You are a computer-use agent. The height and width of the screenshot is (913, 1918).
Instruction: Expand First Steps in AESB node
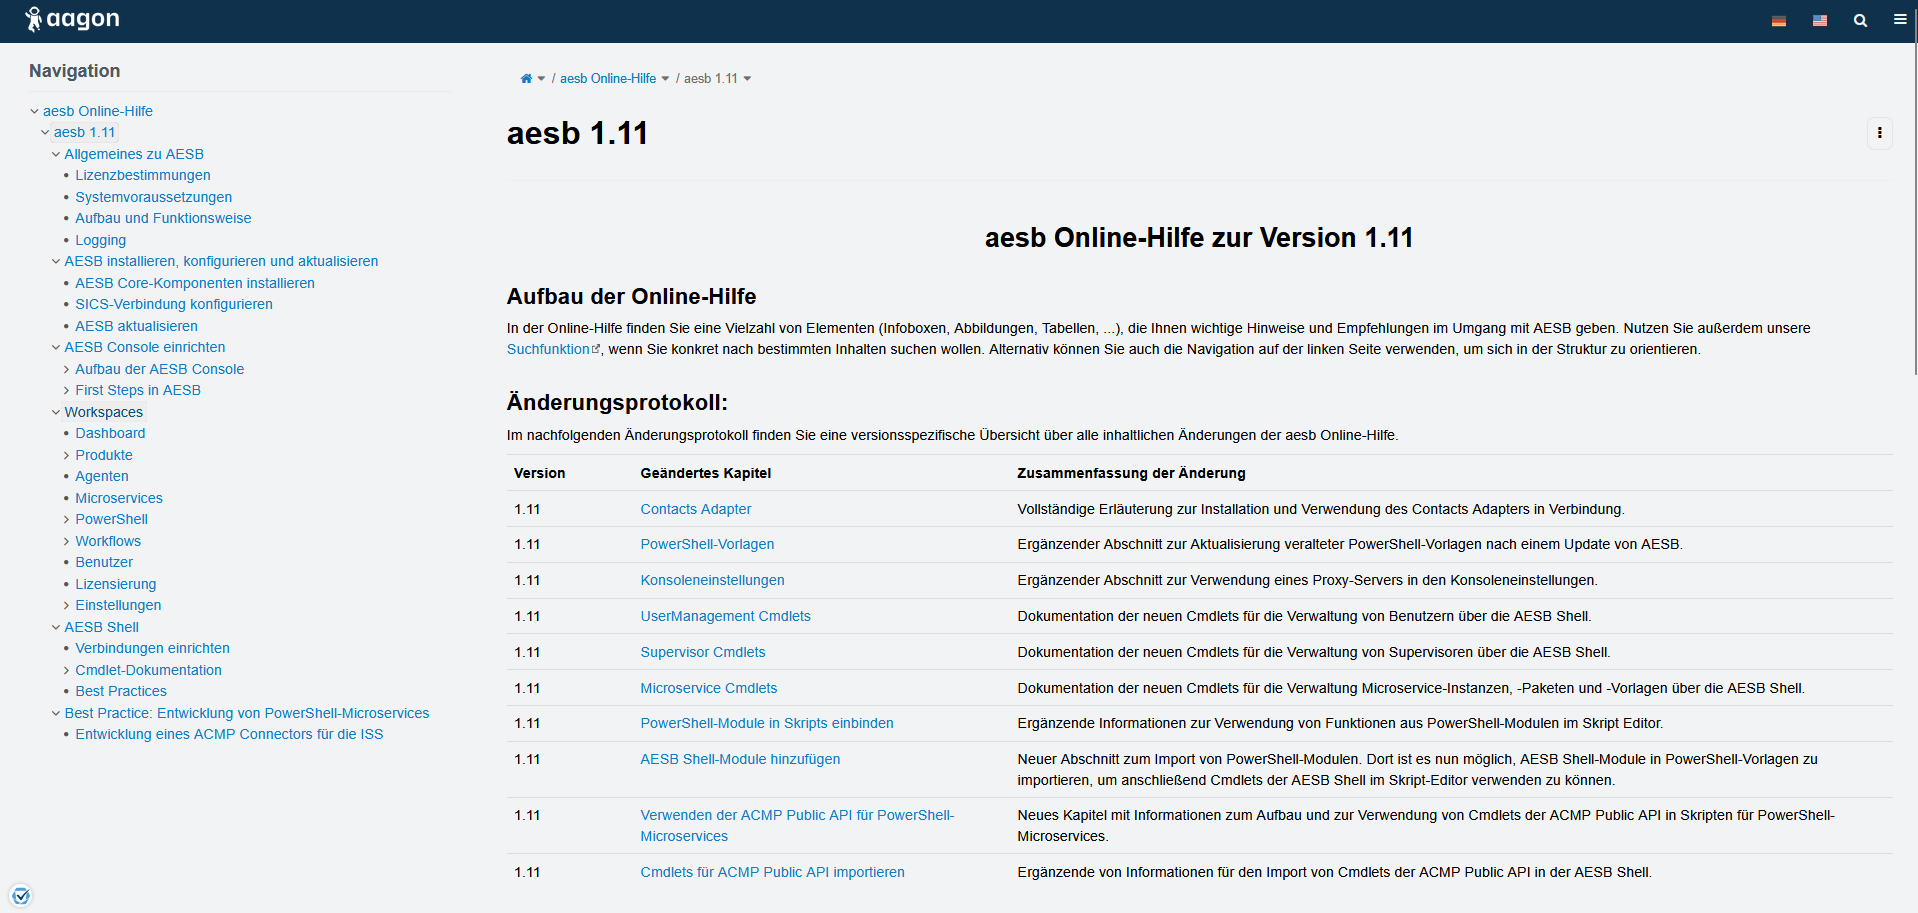coord(67,390)
